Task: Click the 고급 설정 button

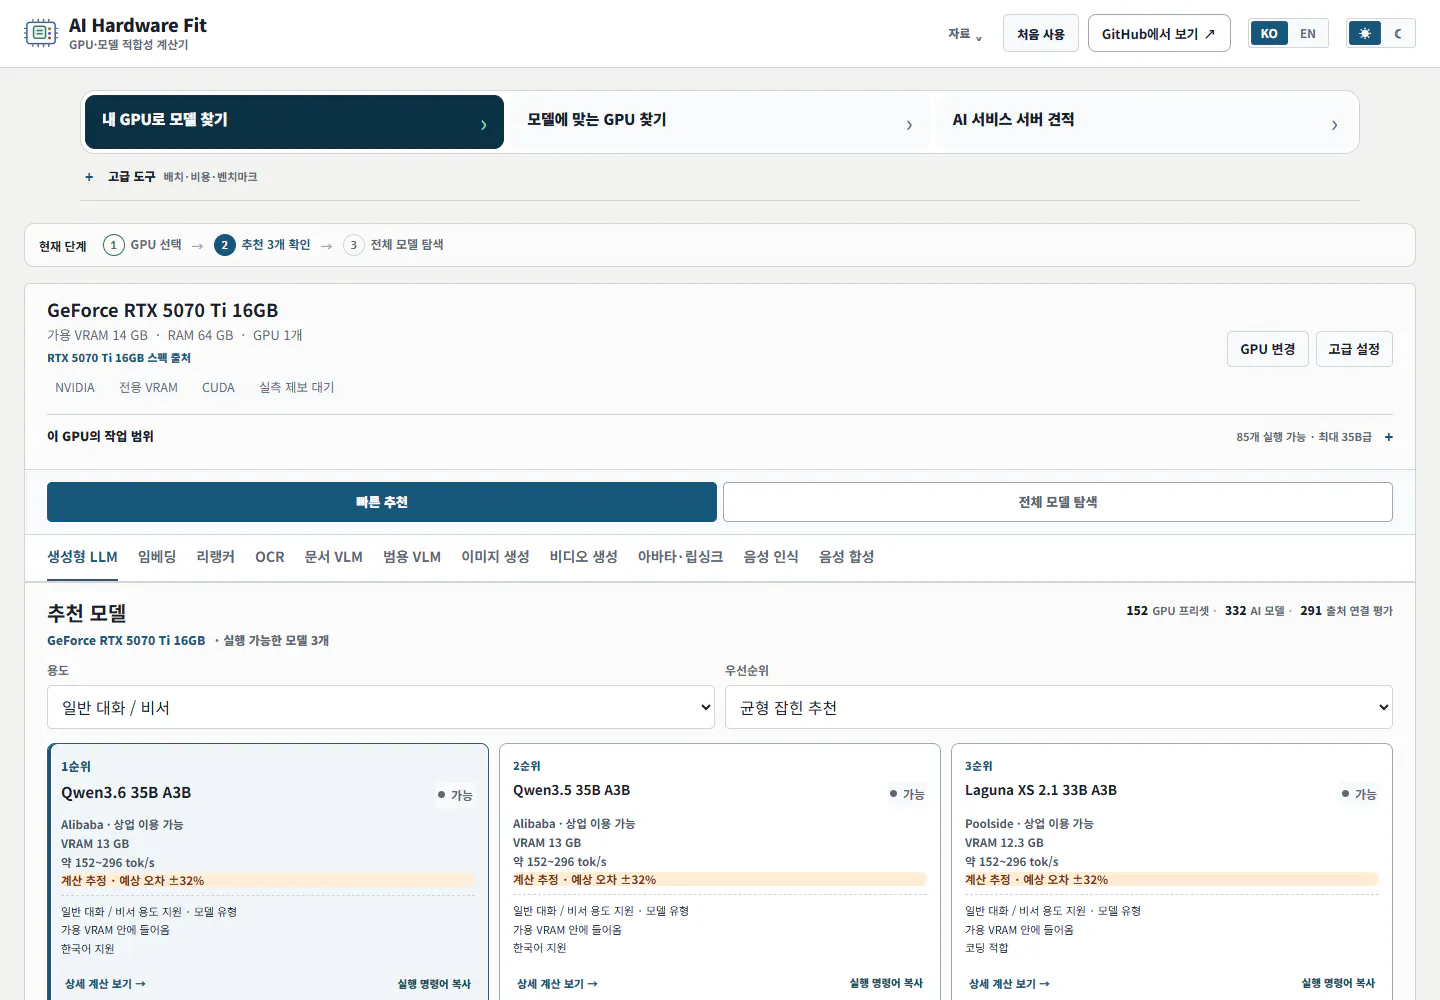Action: pyautogui.click(x=1354, y=349)
